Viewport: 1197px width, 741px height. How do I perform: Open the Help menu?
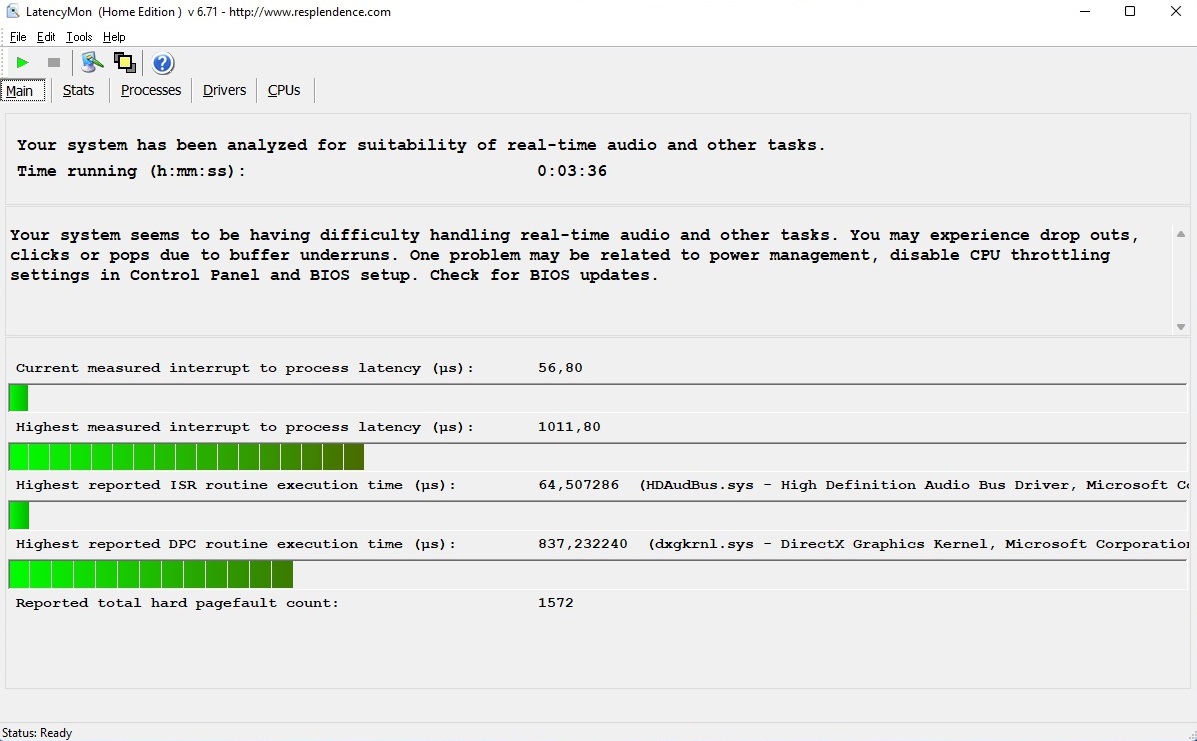pyautogui.click(x=114, y=37)
